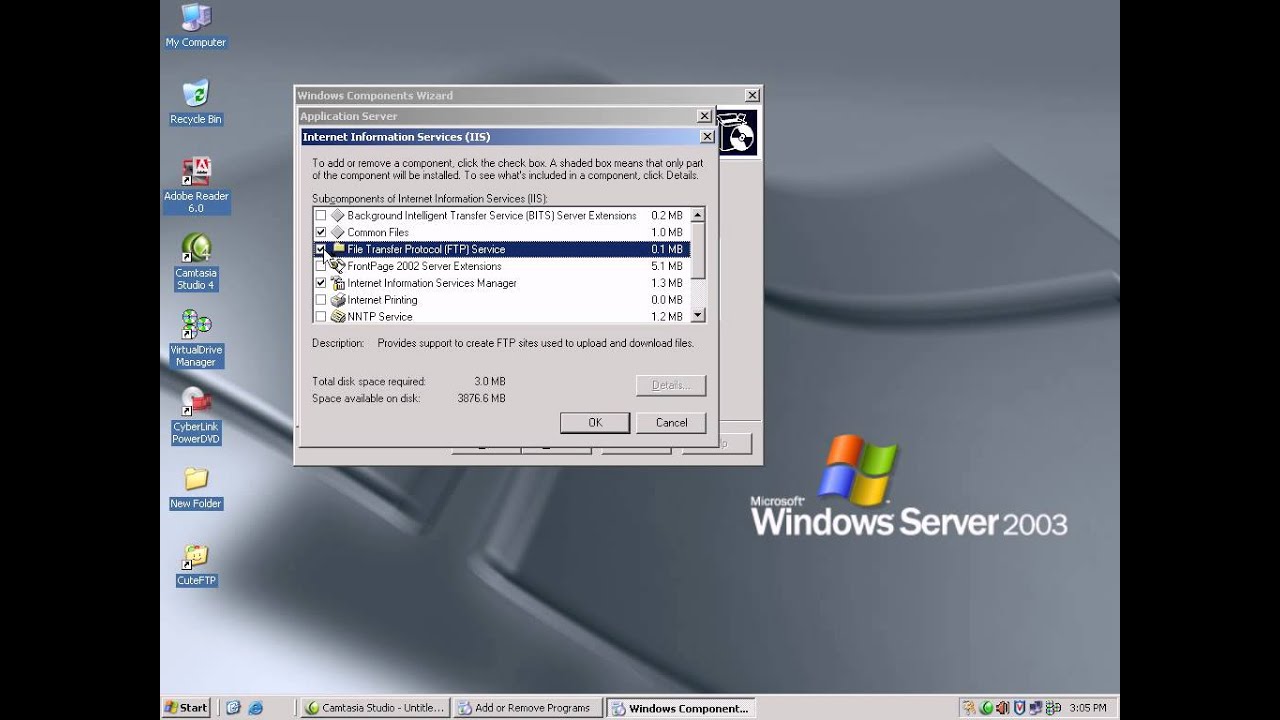Image resolution: width=1280 pixels, height=720 pixels.
Task: Click the FrontPage 2002 Server Extensions icon
Action: click(338, 266)
